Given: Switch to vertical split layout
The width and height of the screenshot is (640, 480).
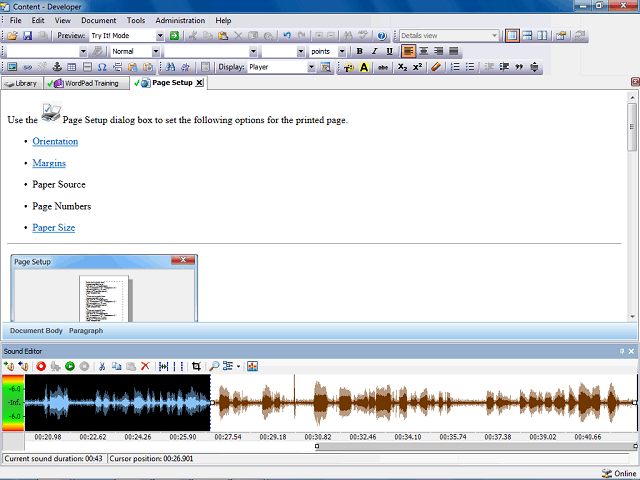Looking at the screenshot, I should point(542,36).
